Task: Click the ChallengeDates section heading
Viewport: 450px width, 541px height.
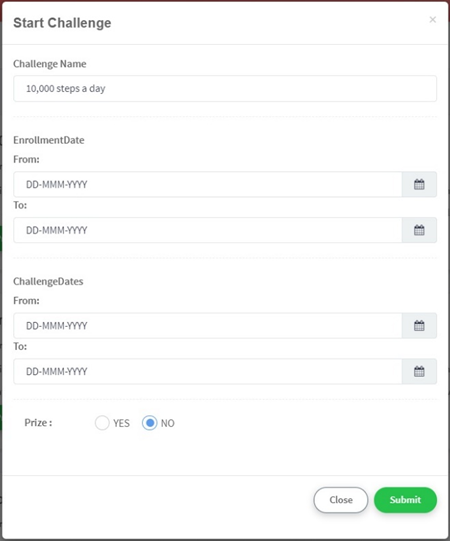Action: pos(48,282)
